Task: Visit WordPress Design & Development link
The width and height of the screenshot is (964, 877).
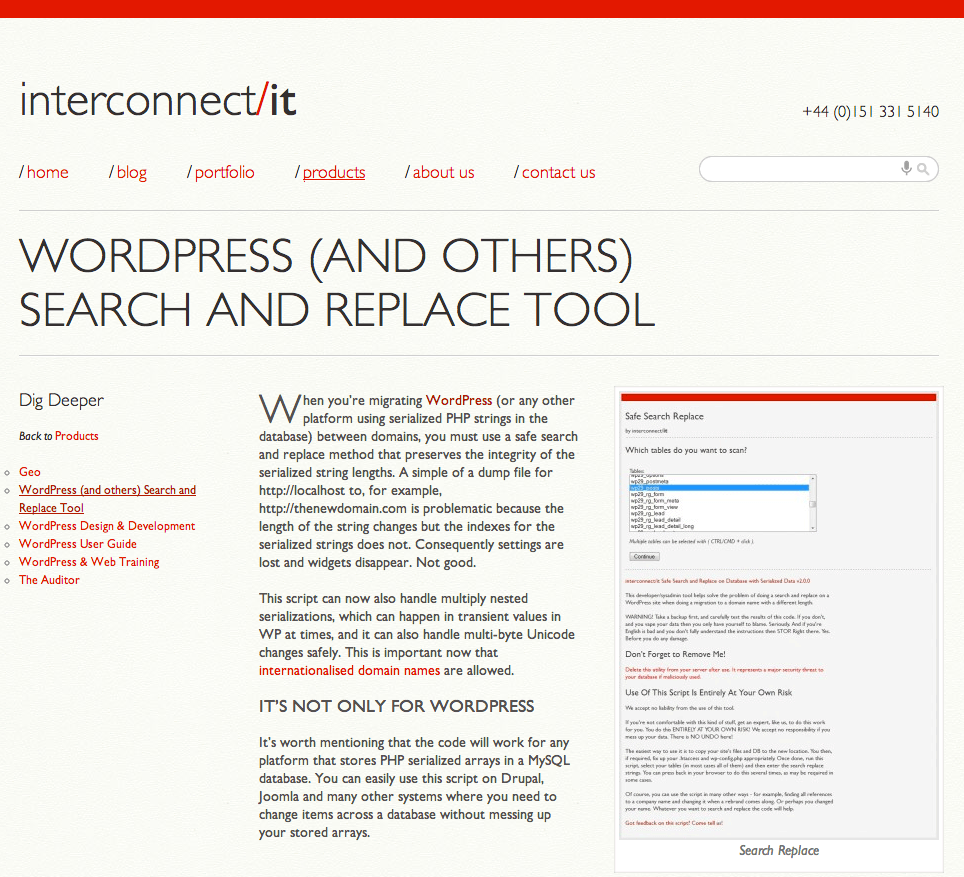Action: tap(107, 526)
